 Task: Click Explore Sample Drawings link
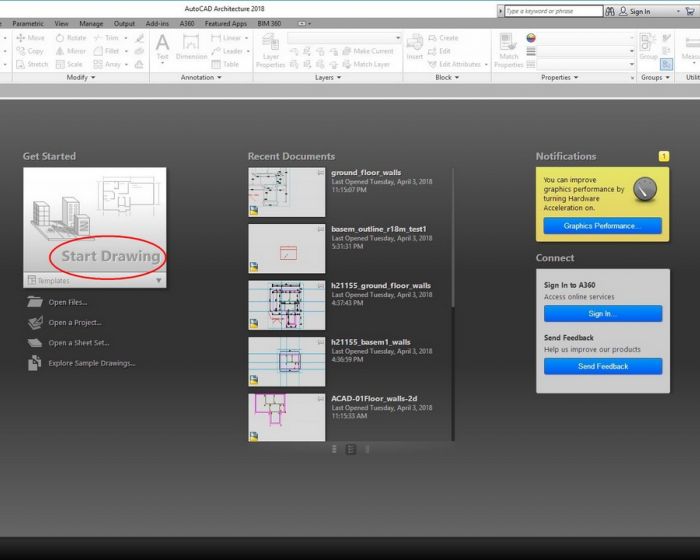[x=92, y=363]
